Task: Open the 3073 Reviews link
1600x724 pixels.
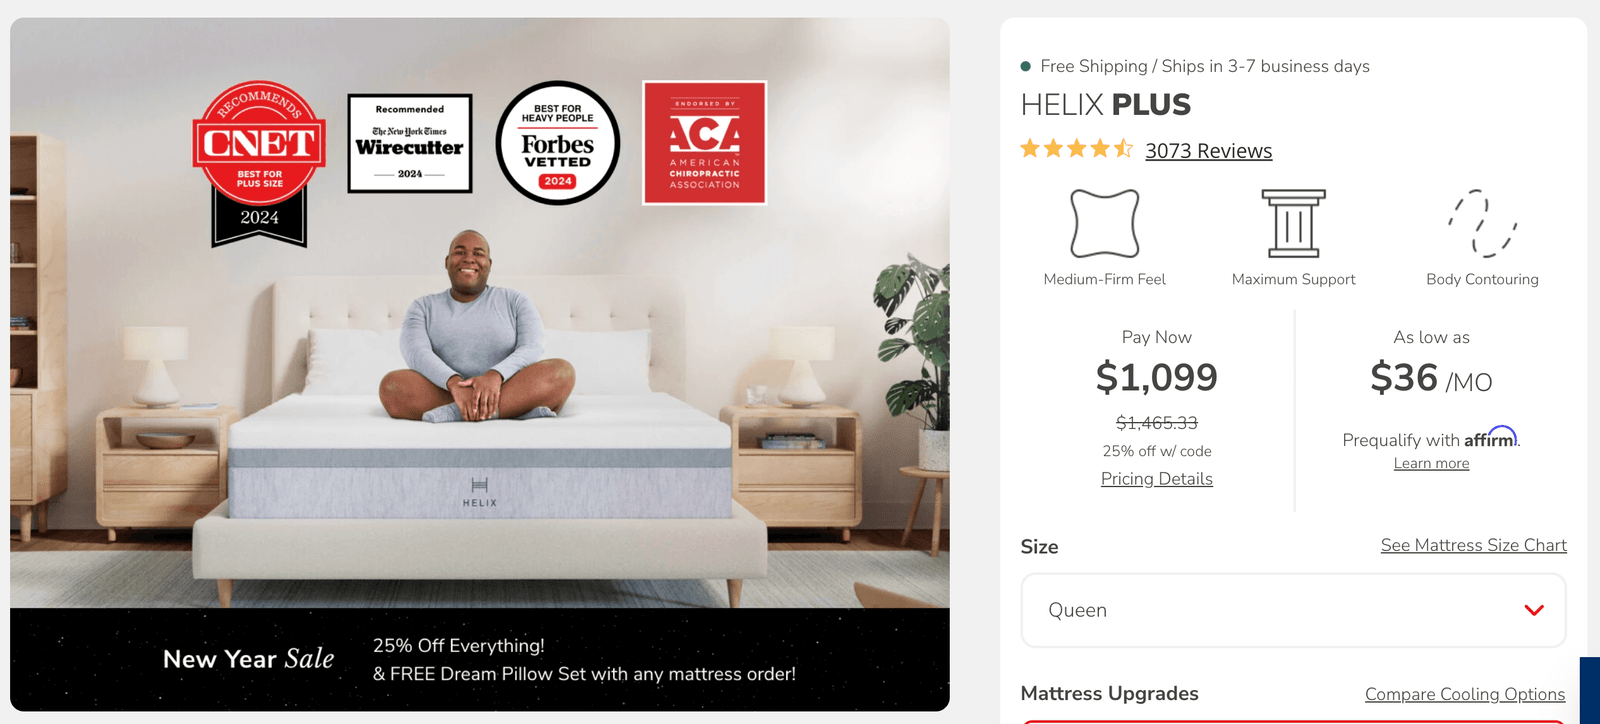Action: pyautogui.click(x=1209, y=151)
